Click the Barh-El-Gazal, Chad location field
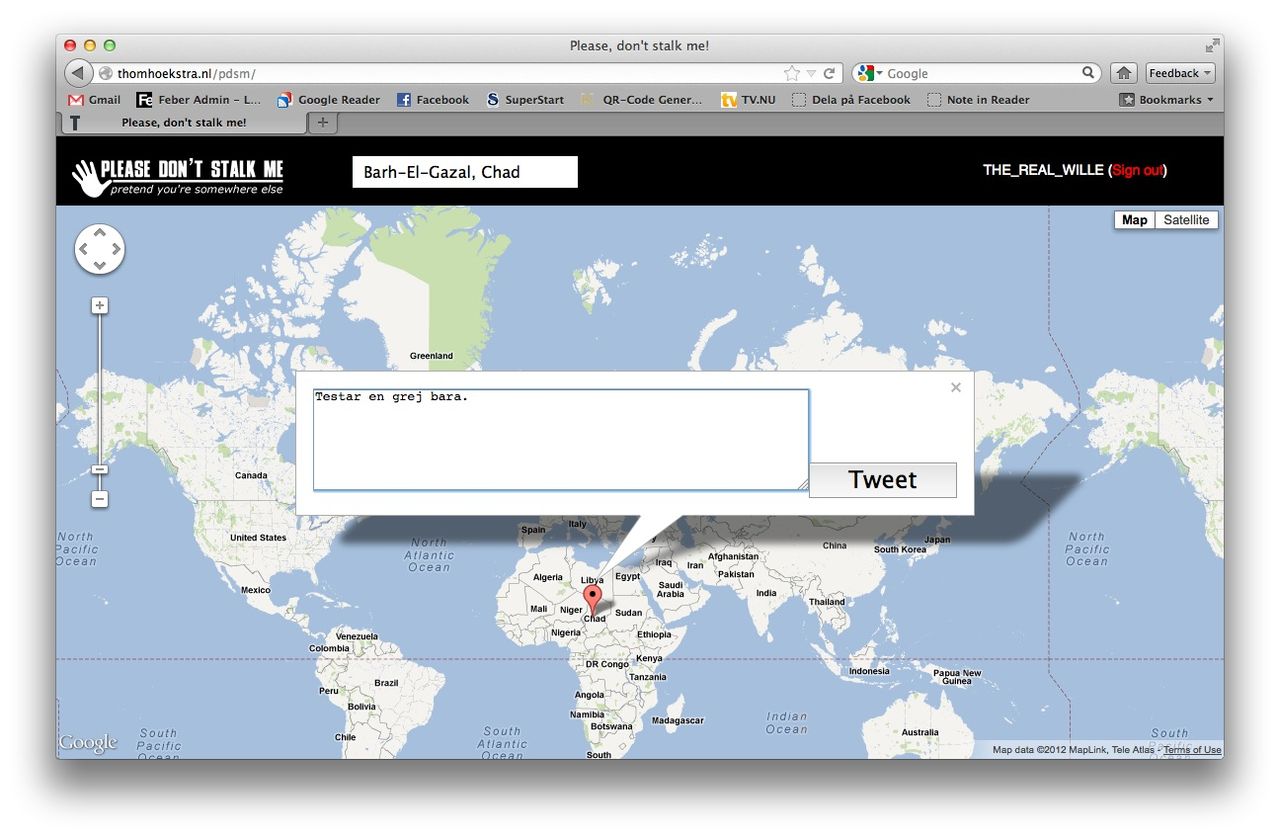Screen dimensions: 1280x837 (x=465, y=172)
